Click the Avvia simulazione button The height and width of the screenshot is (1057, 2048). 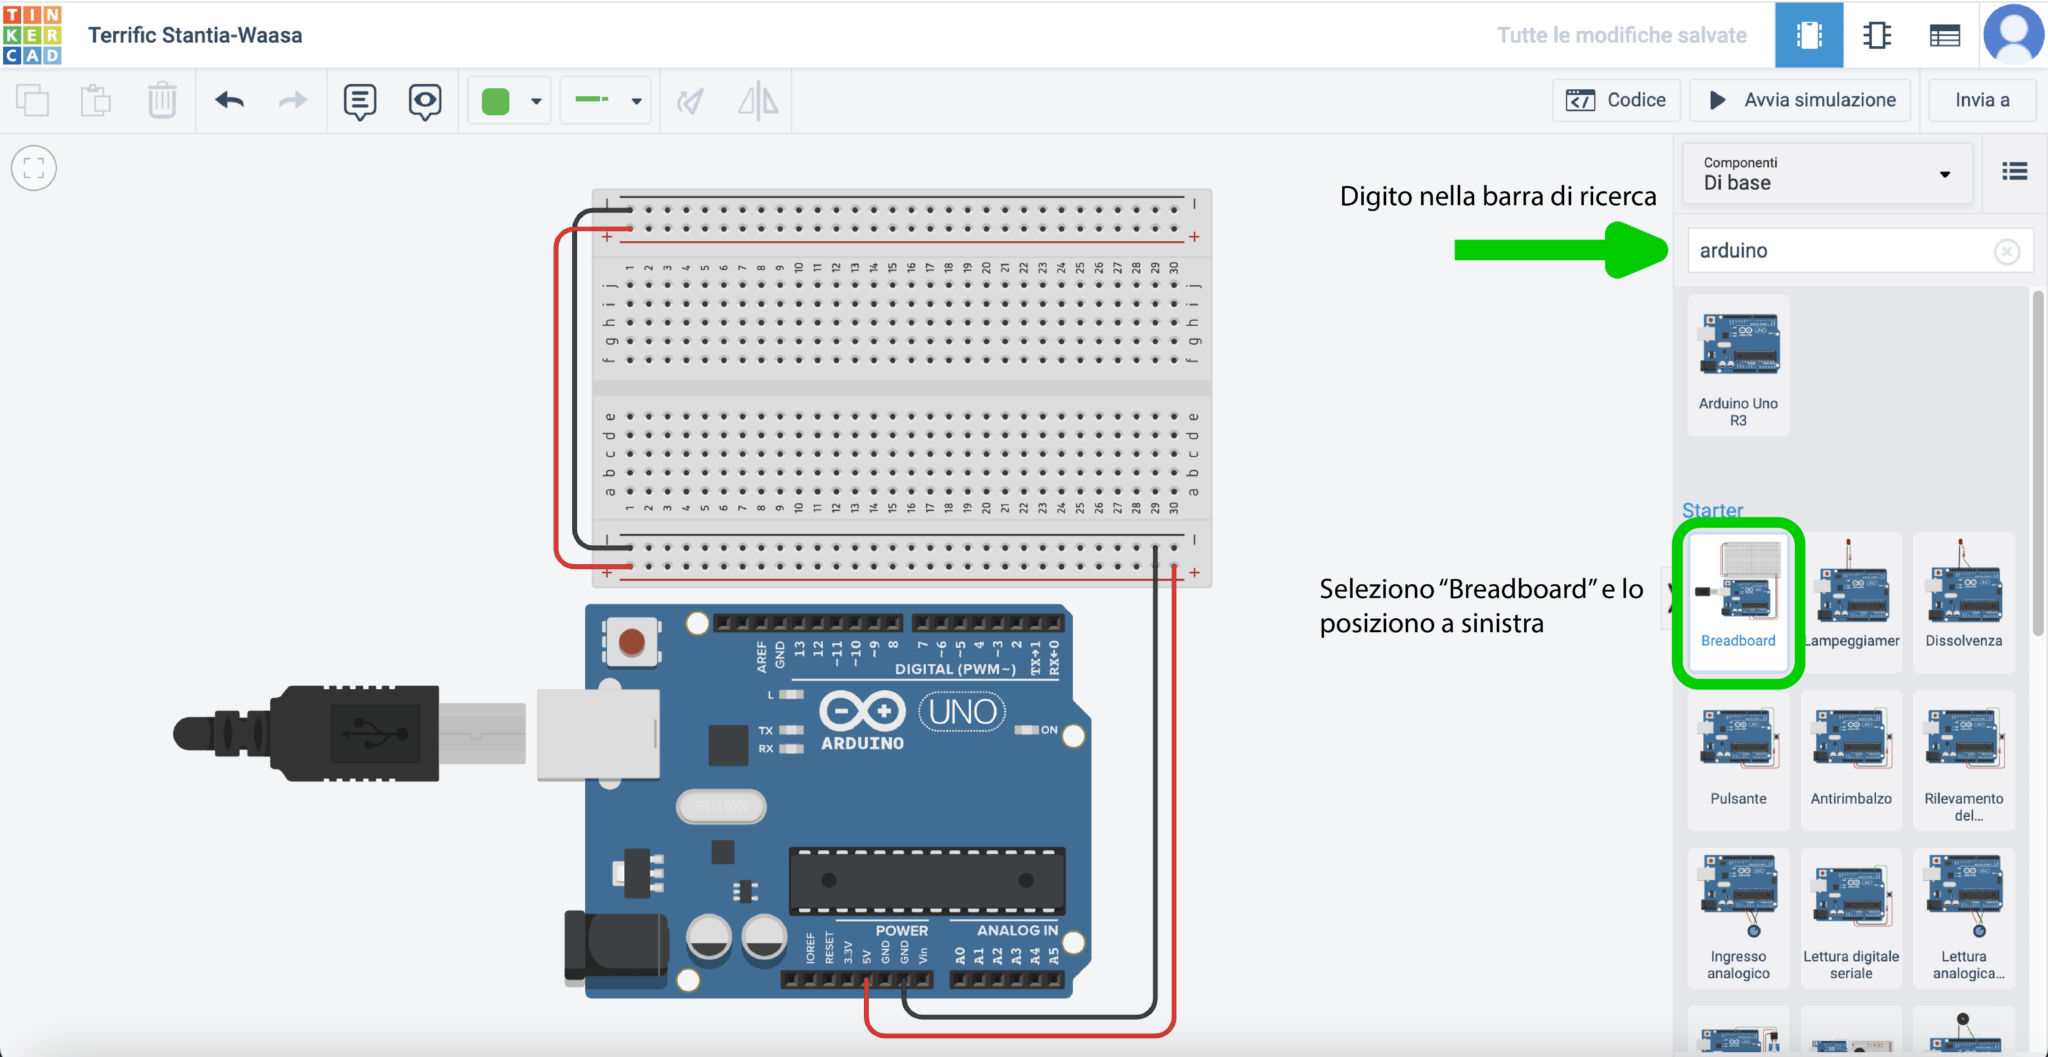pos(1799,100)
